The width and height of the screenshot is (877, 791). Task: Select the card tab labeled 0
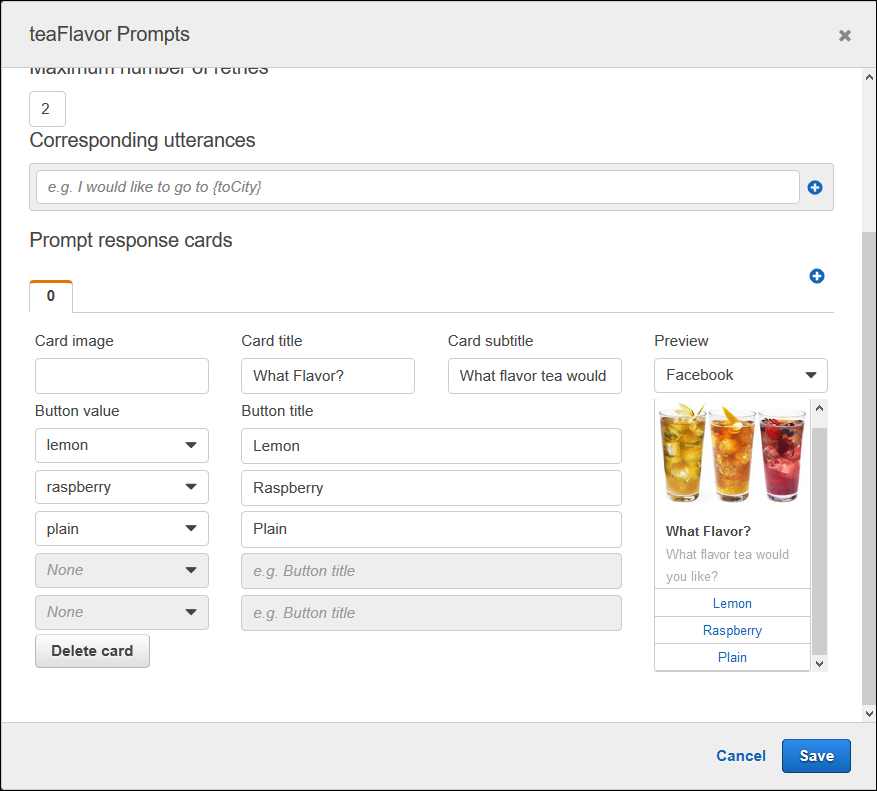50,296
